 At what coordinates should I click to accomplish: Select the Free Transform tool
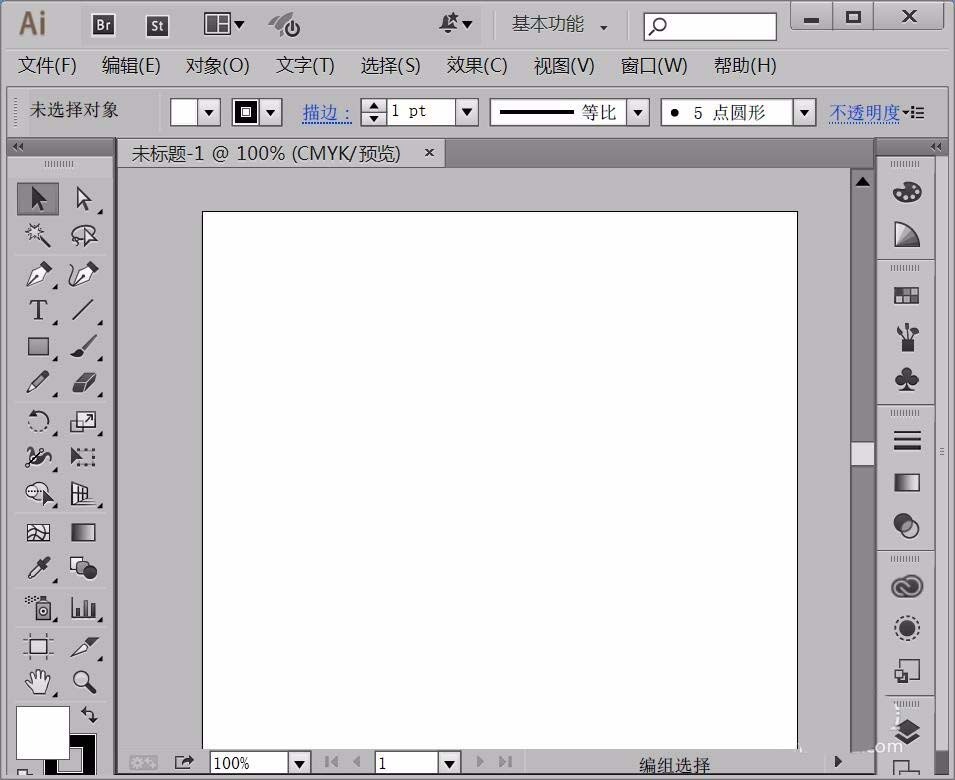tap(83, 457)
